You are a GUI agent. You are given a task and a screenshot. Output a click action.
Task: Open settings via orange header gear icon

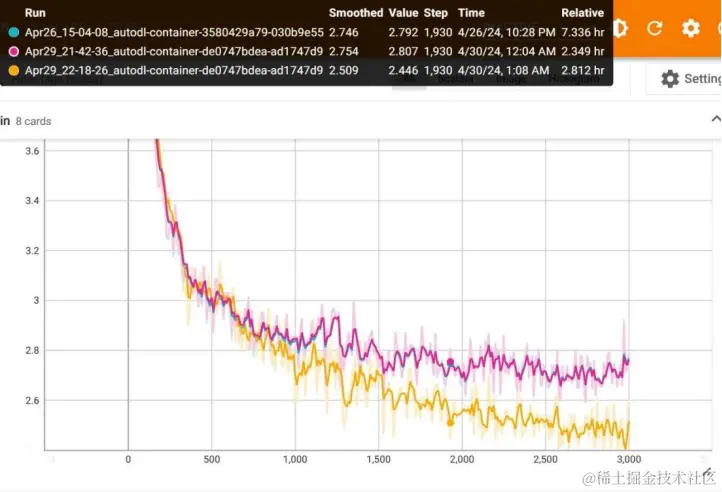(x=690, y=29)
